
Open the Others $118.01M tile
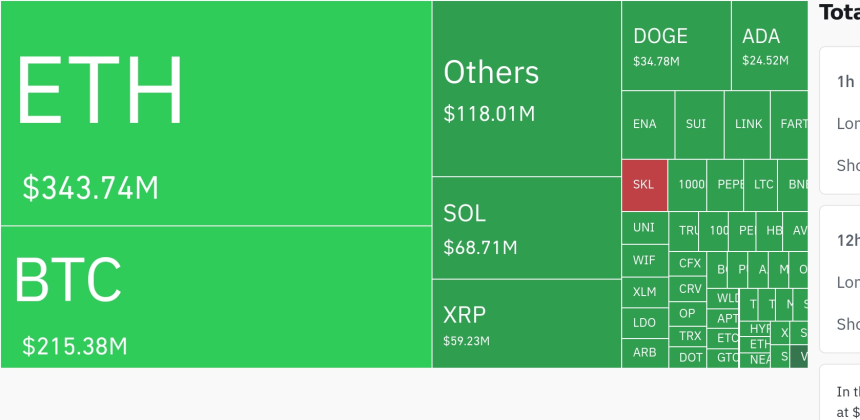[526, 89]
